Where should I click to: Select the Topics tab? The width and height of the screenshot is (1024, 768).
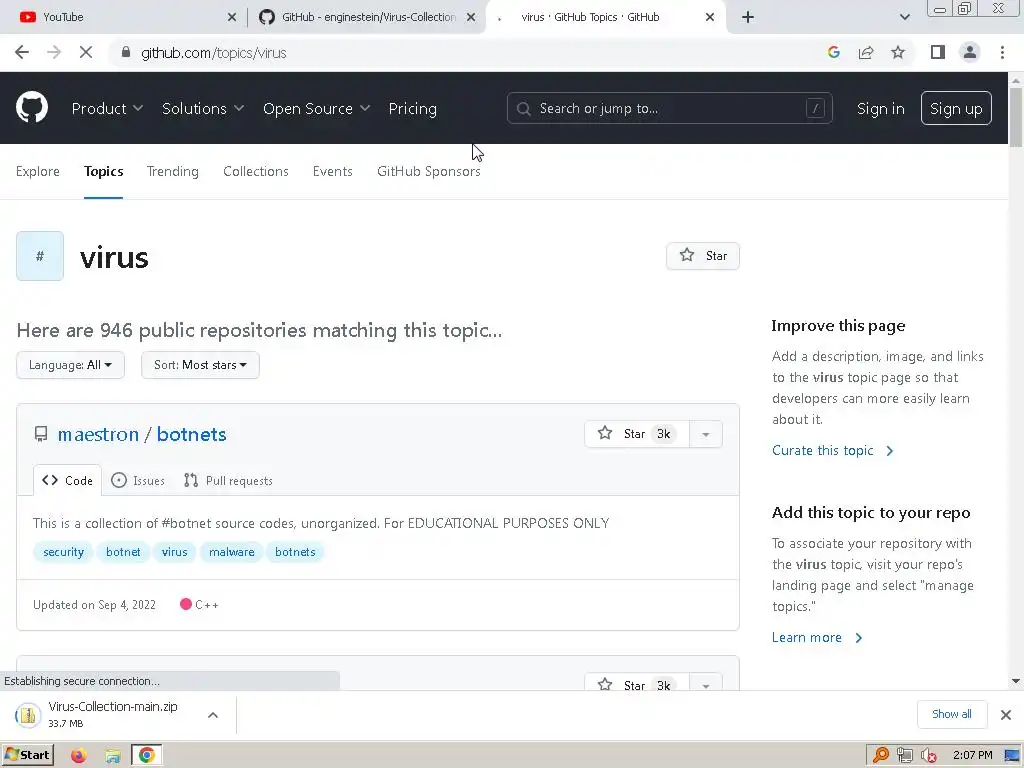pos(103,171)
